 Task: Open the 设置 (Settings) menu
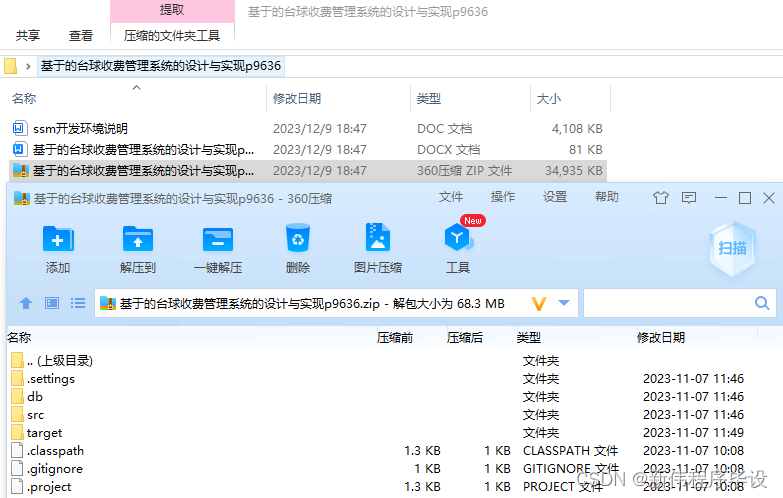click(x=555, y=197)
